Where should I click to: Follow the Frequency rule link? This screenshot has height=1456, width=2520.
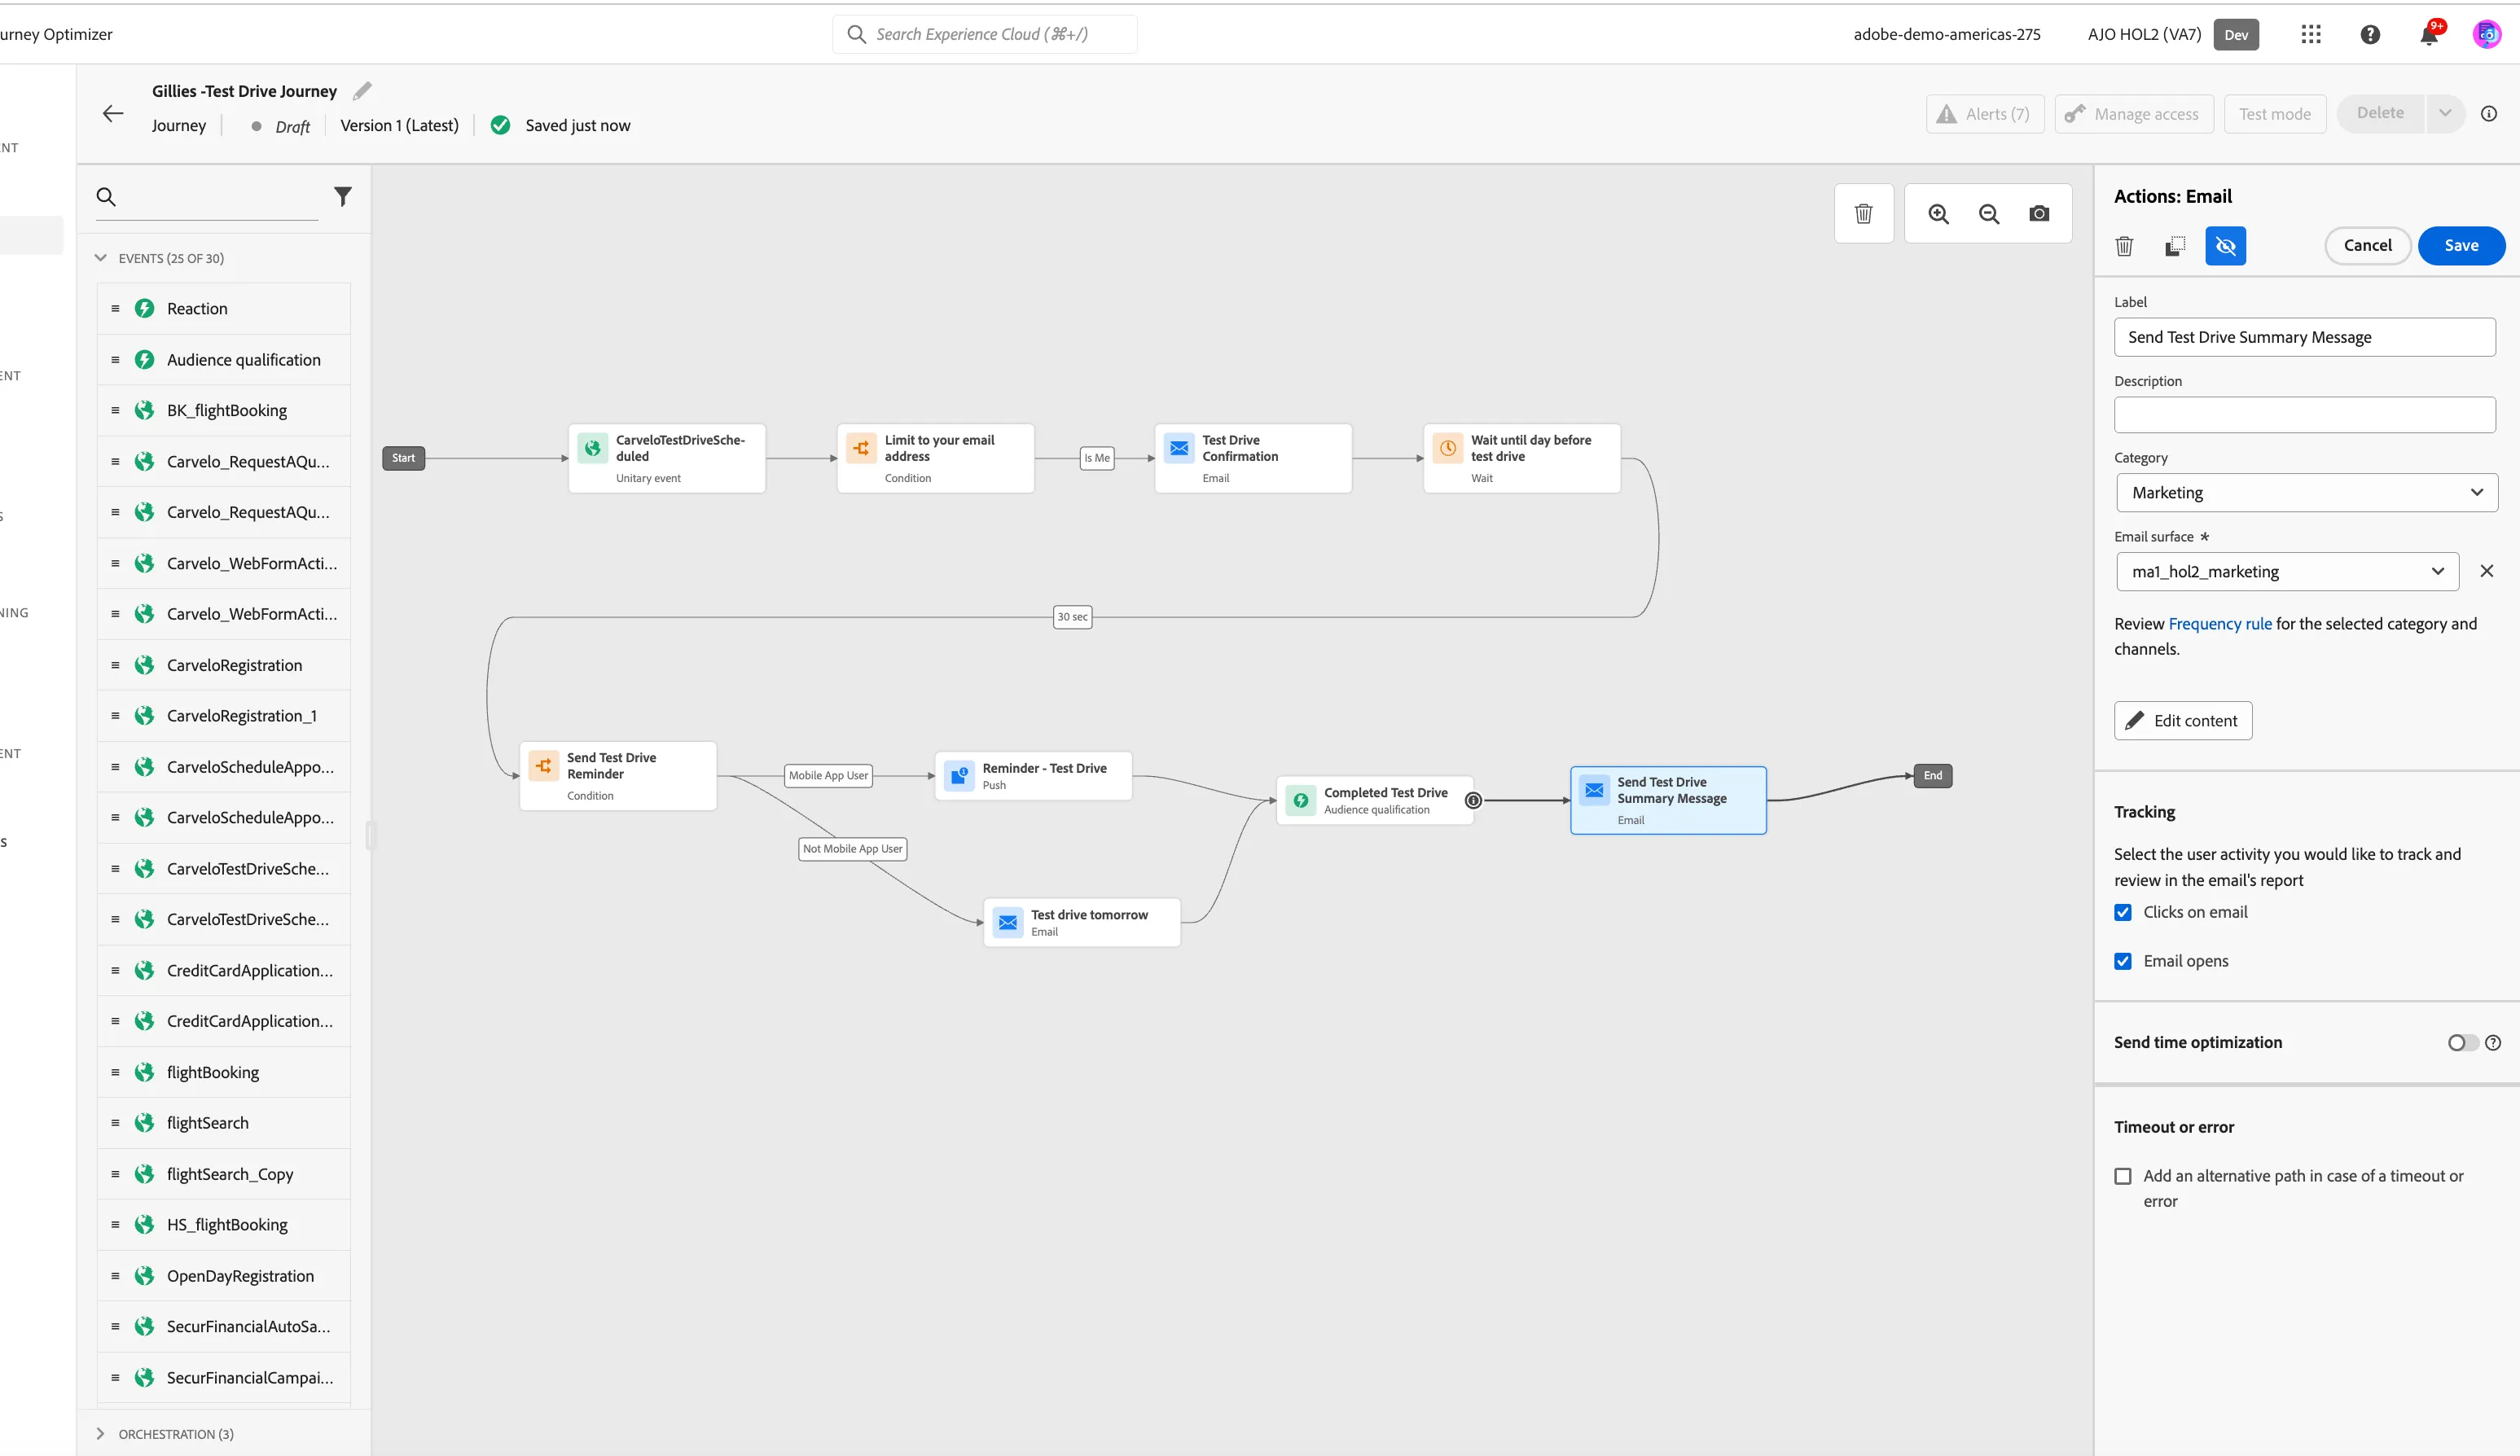2219,623
